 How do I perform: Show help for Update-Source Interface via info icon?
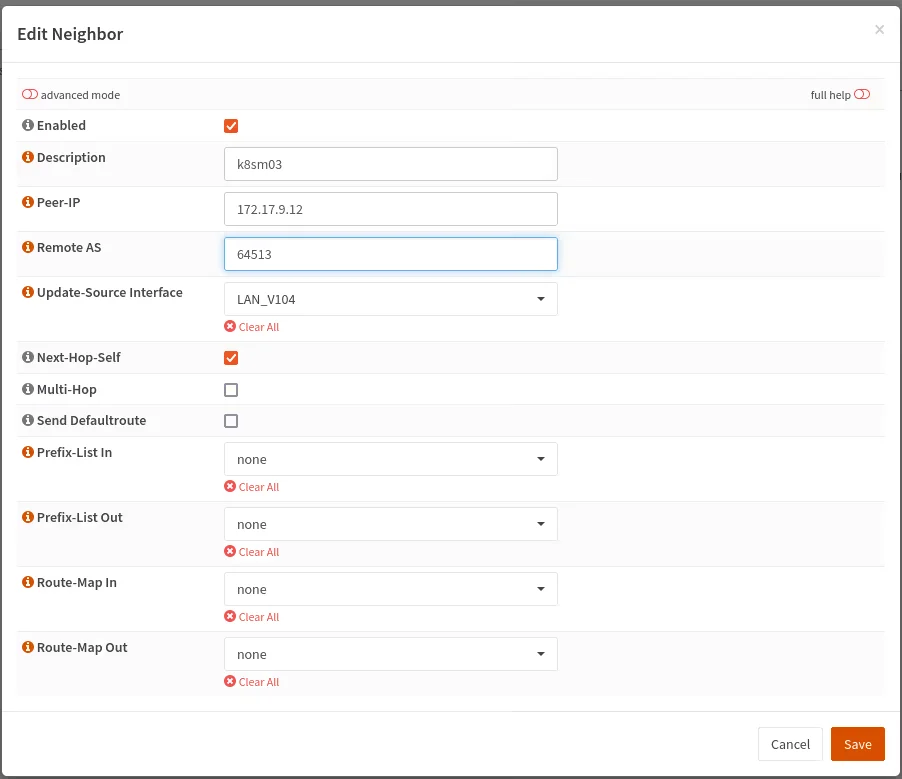click(28, 293)
